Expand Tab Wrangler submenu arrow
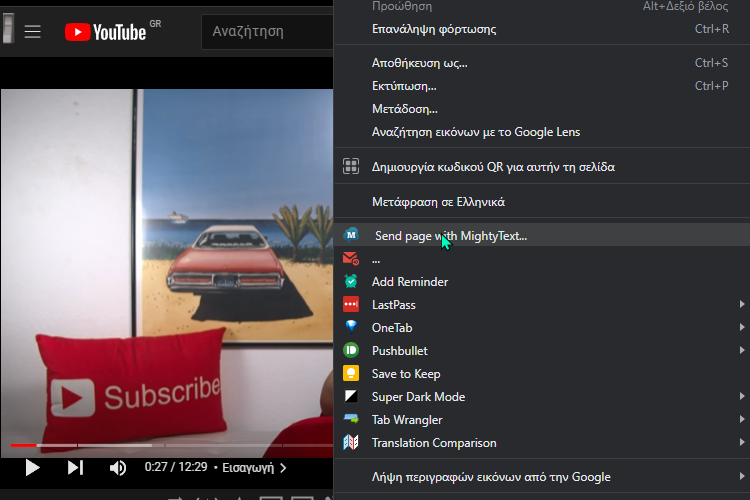Image resolution: width=750 pixels, height=500 pixels. click(x=741, y=419)
